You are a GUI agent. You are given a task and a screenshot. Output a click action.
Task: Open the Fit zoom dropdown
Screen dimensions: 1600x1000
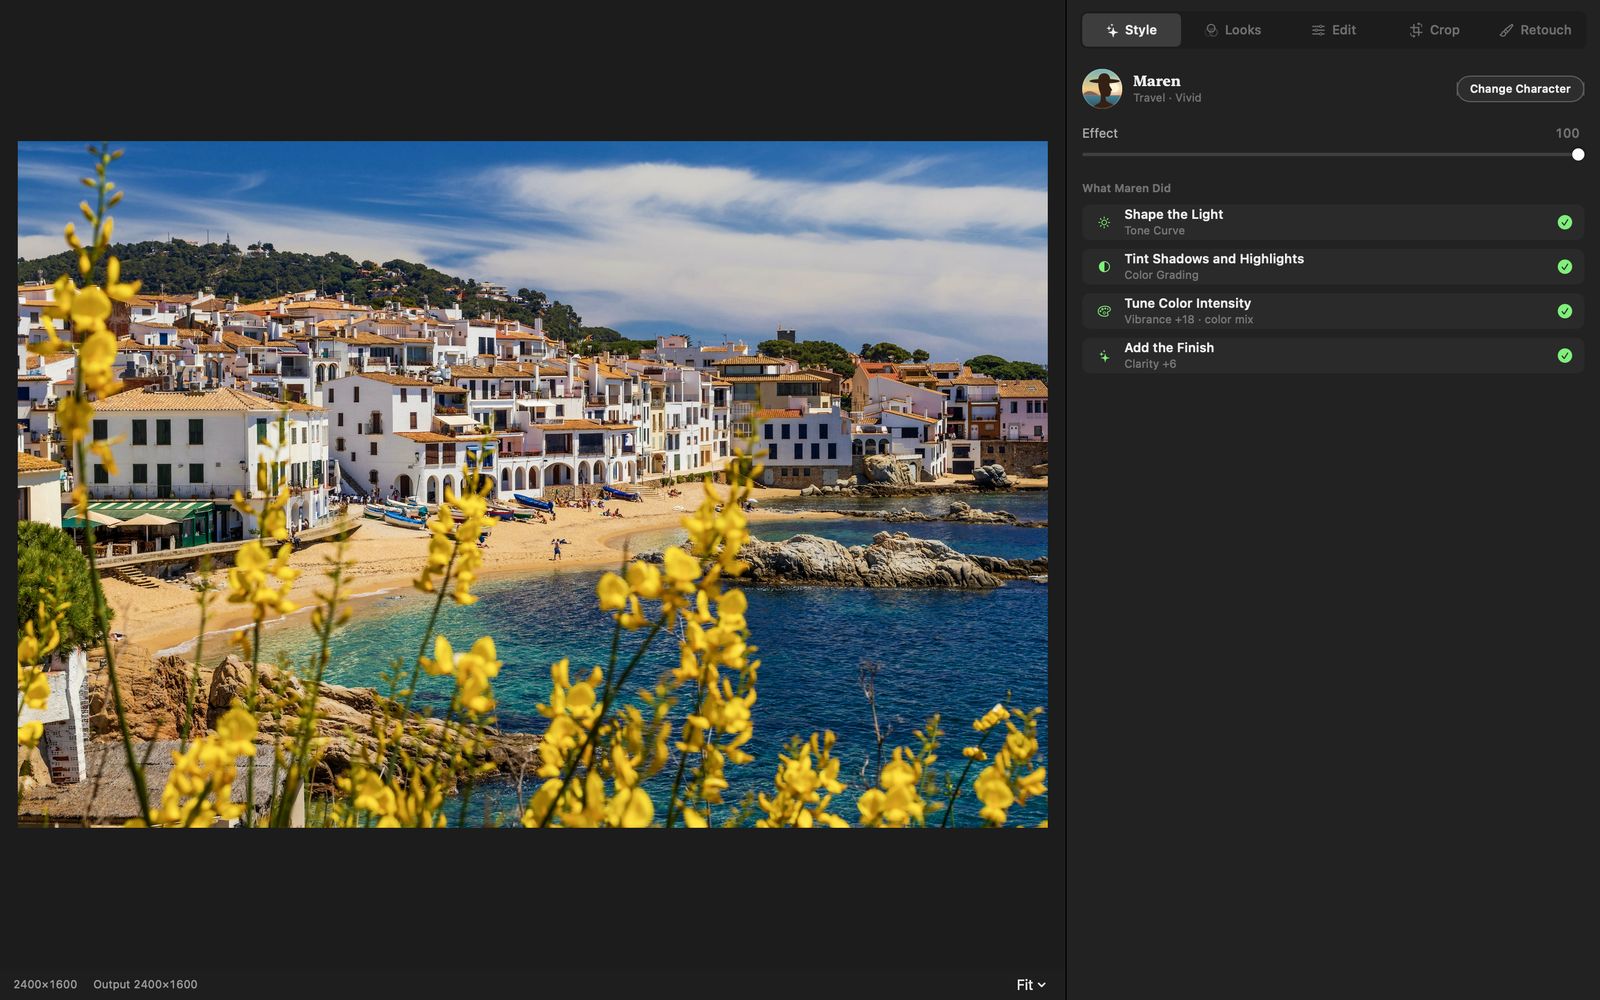(1031, 985)
